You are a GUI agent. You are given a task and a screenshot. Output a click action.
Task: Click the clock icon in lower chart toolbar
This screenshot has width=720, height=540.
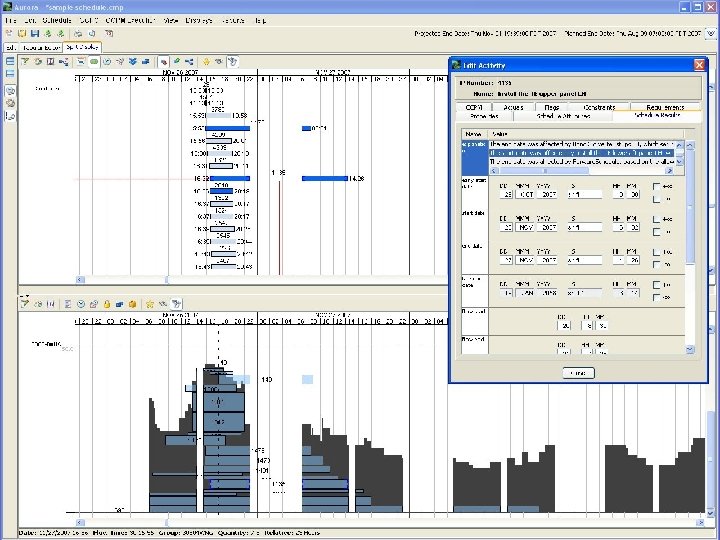[81, 304]
